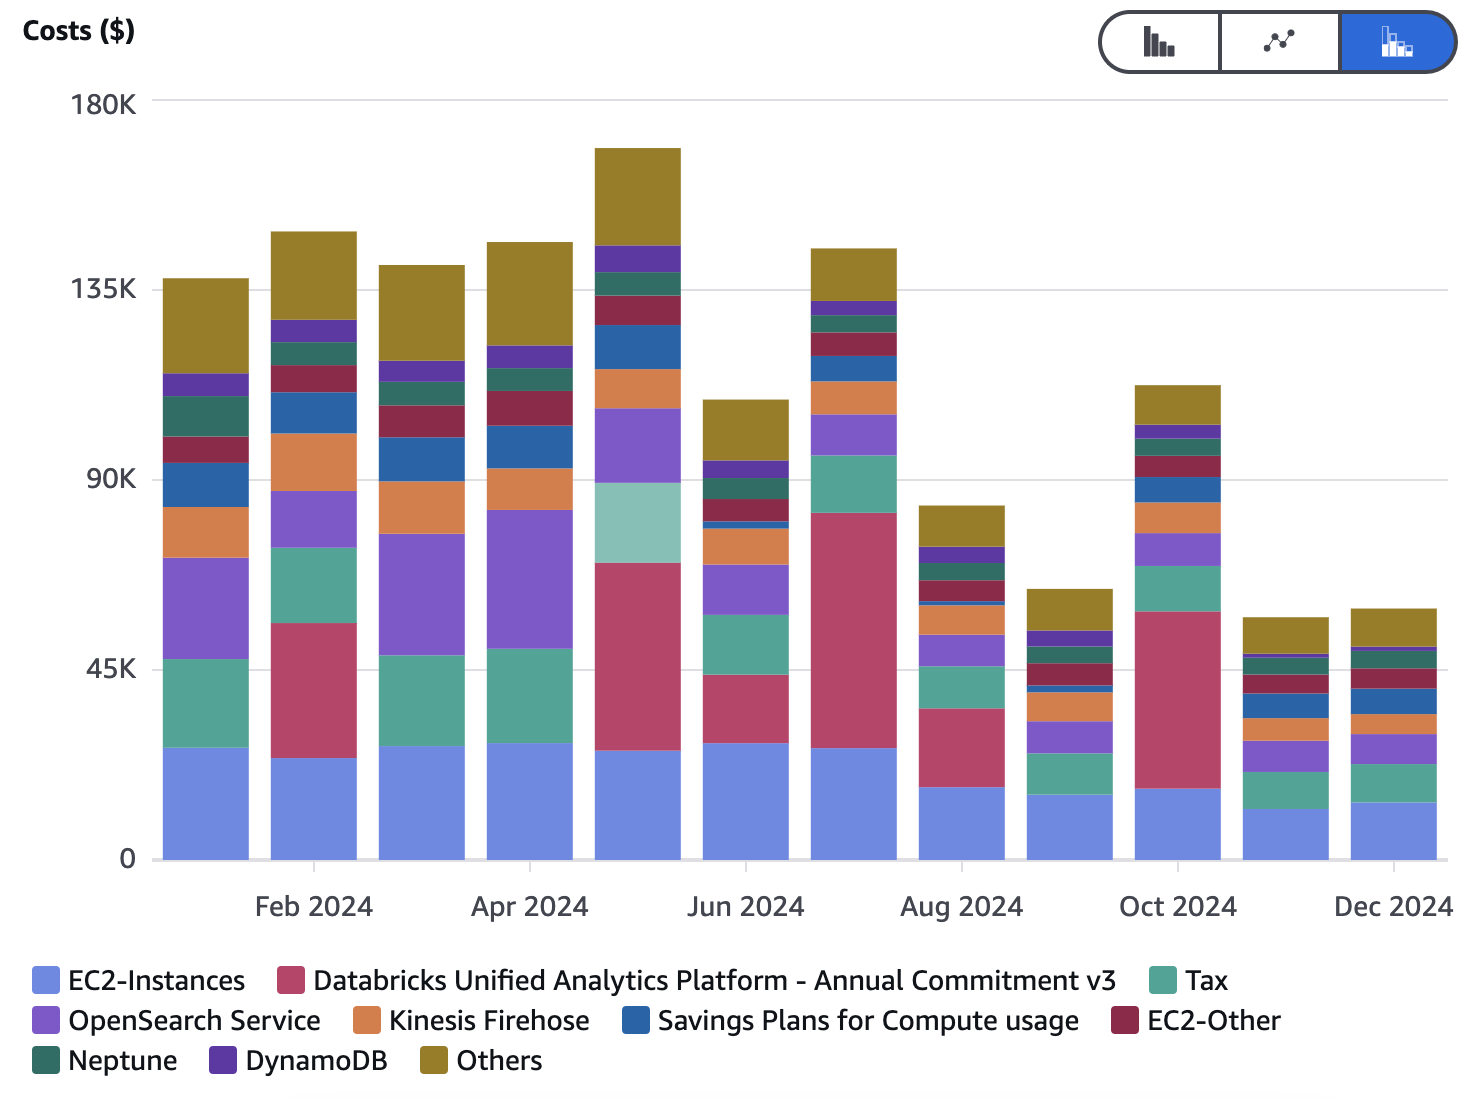This screenshot has height=1098, width=1478.
Task: Select the Tax segment of the Apr 2024 bar
Action: point(530,696)
